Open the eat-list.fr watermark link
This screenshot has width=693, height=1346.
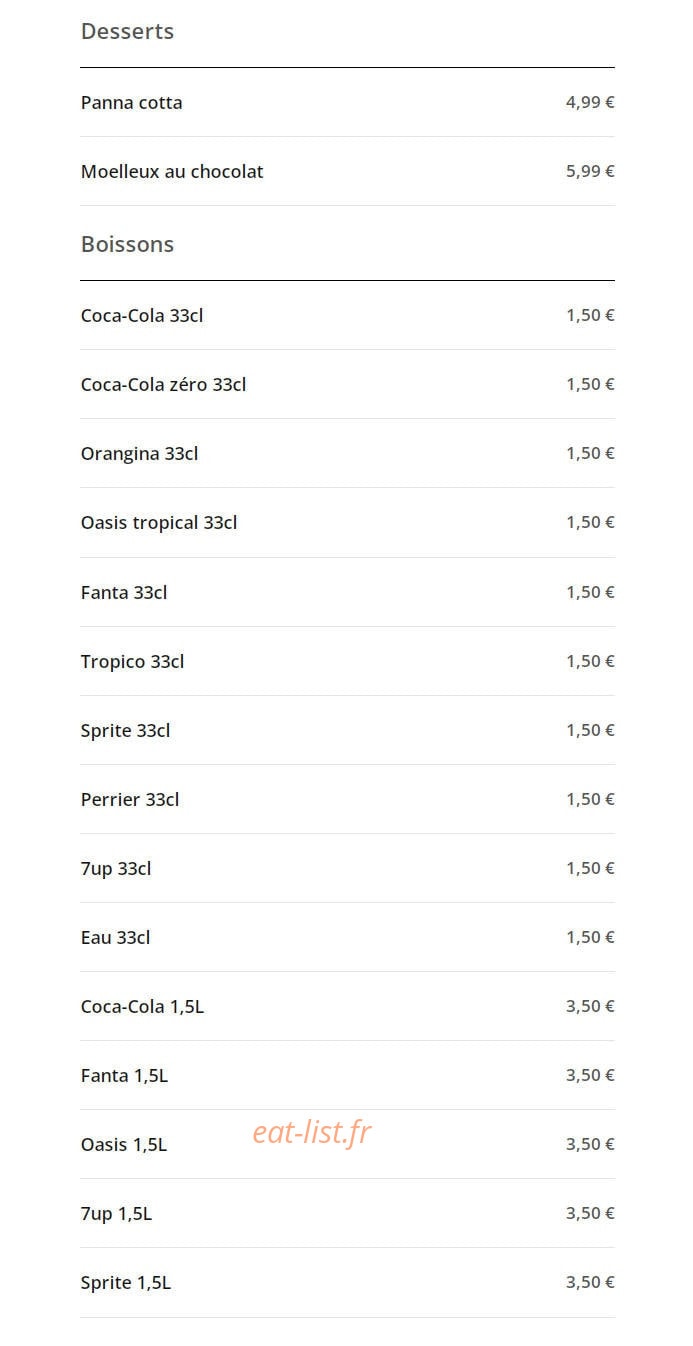click(312, 1132)
